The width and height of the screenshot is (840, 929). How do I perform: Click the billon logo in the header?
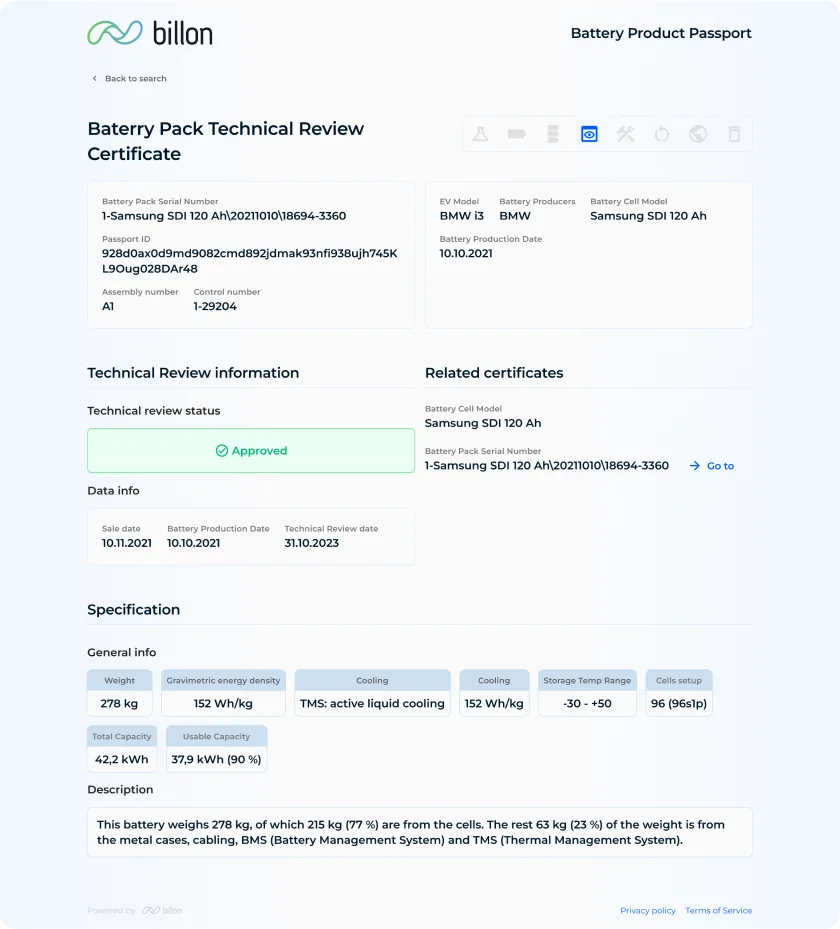coord(150,33)
